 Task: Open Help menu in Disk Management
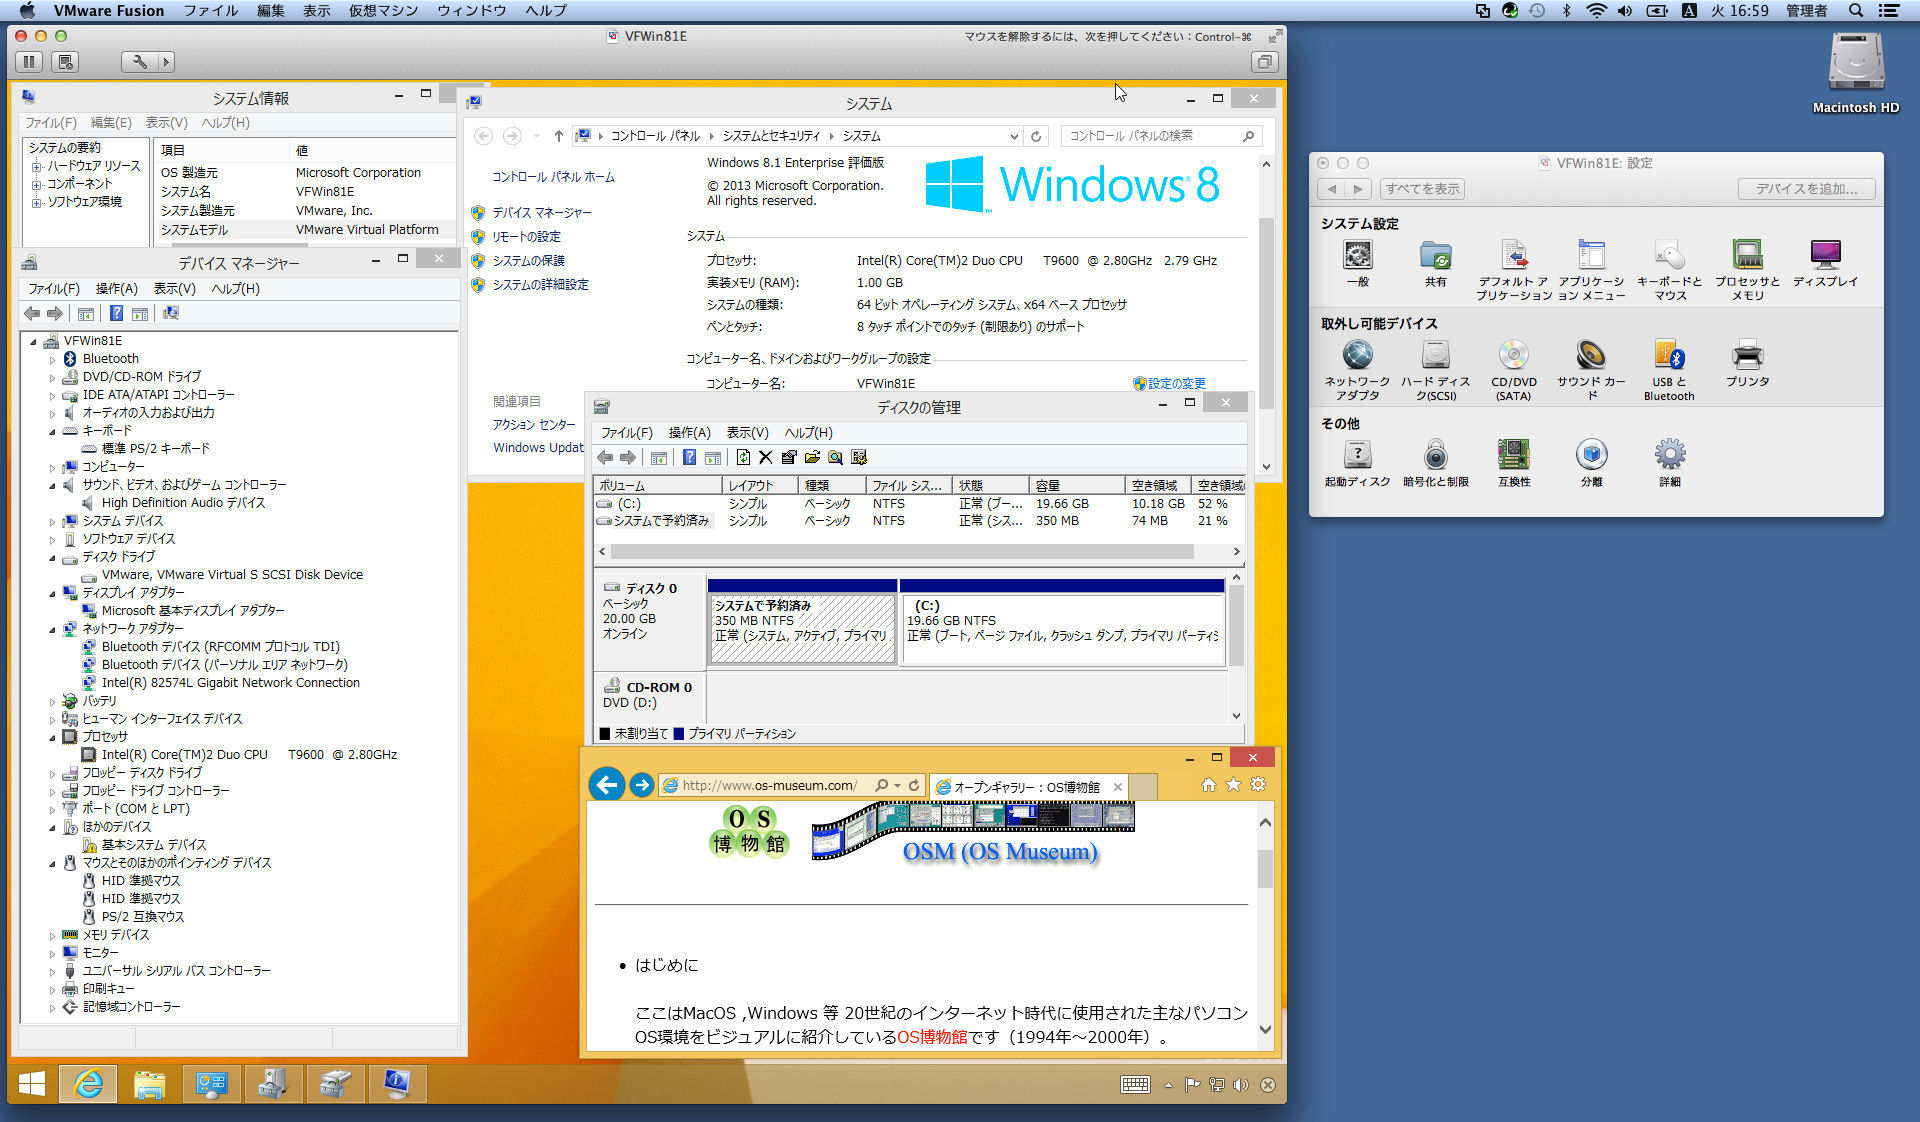pyautogui.click(x=808, y=432)
